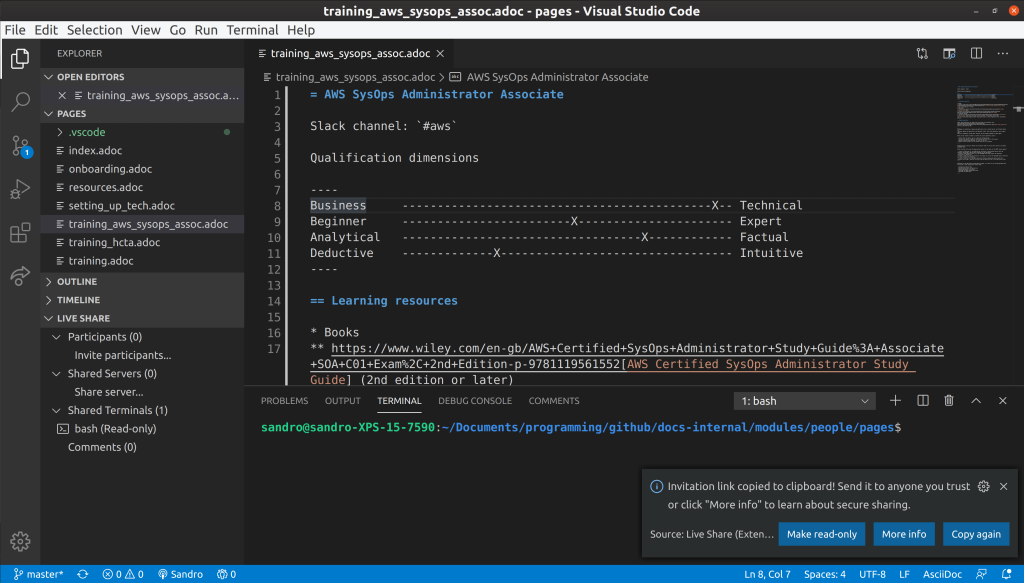
Task: Change indentation via Spaces: 4
Action: (824, 575)
